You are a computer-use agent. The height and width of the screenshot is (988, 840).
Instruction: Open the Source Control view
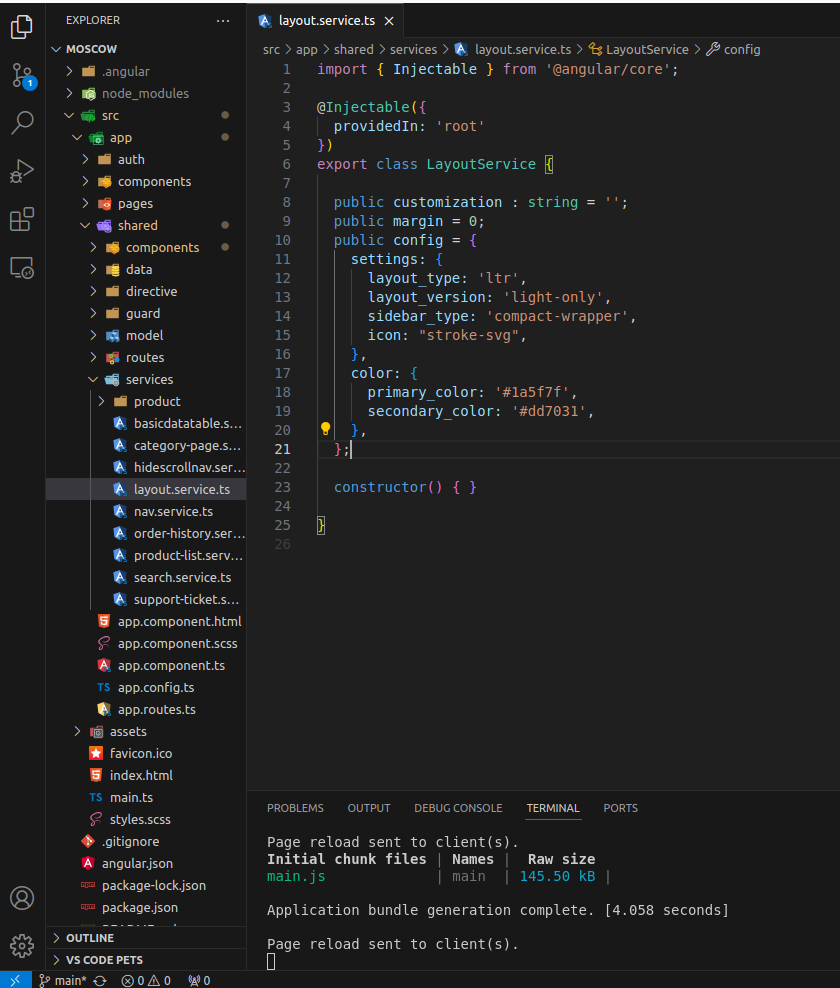click(x=22, y=75)
